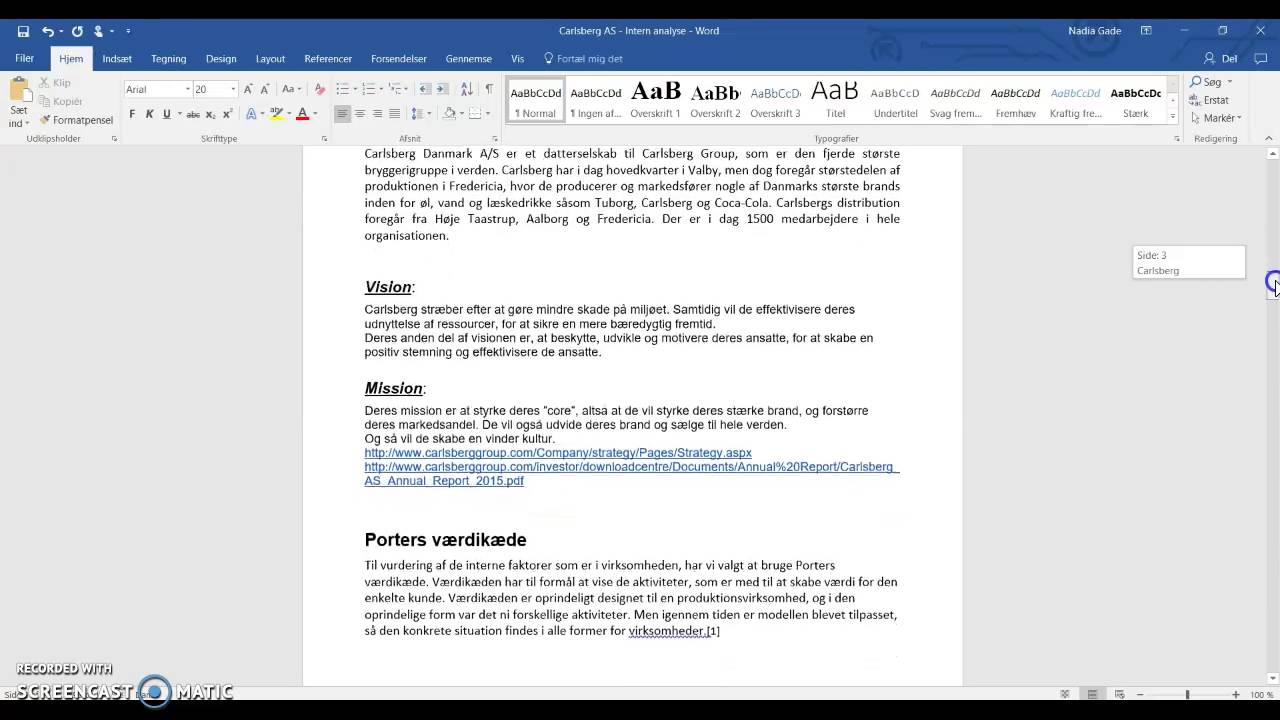
Task: Open the Afsnit paragraph dialog launcher
Action: 495,139
